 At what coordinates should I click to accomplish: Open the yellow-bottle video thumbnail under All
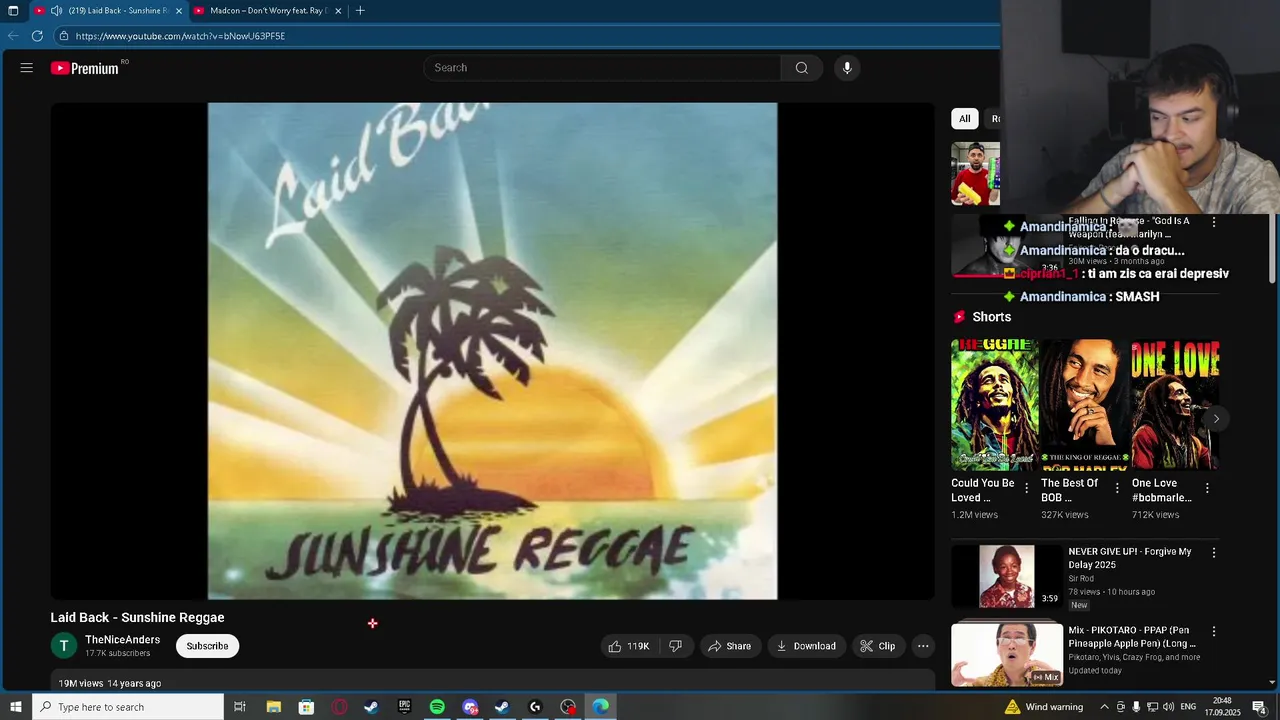tap(975, 174)
